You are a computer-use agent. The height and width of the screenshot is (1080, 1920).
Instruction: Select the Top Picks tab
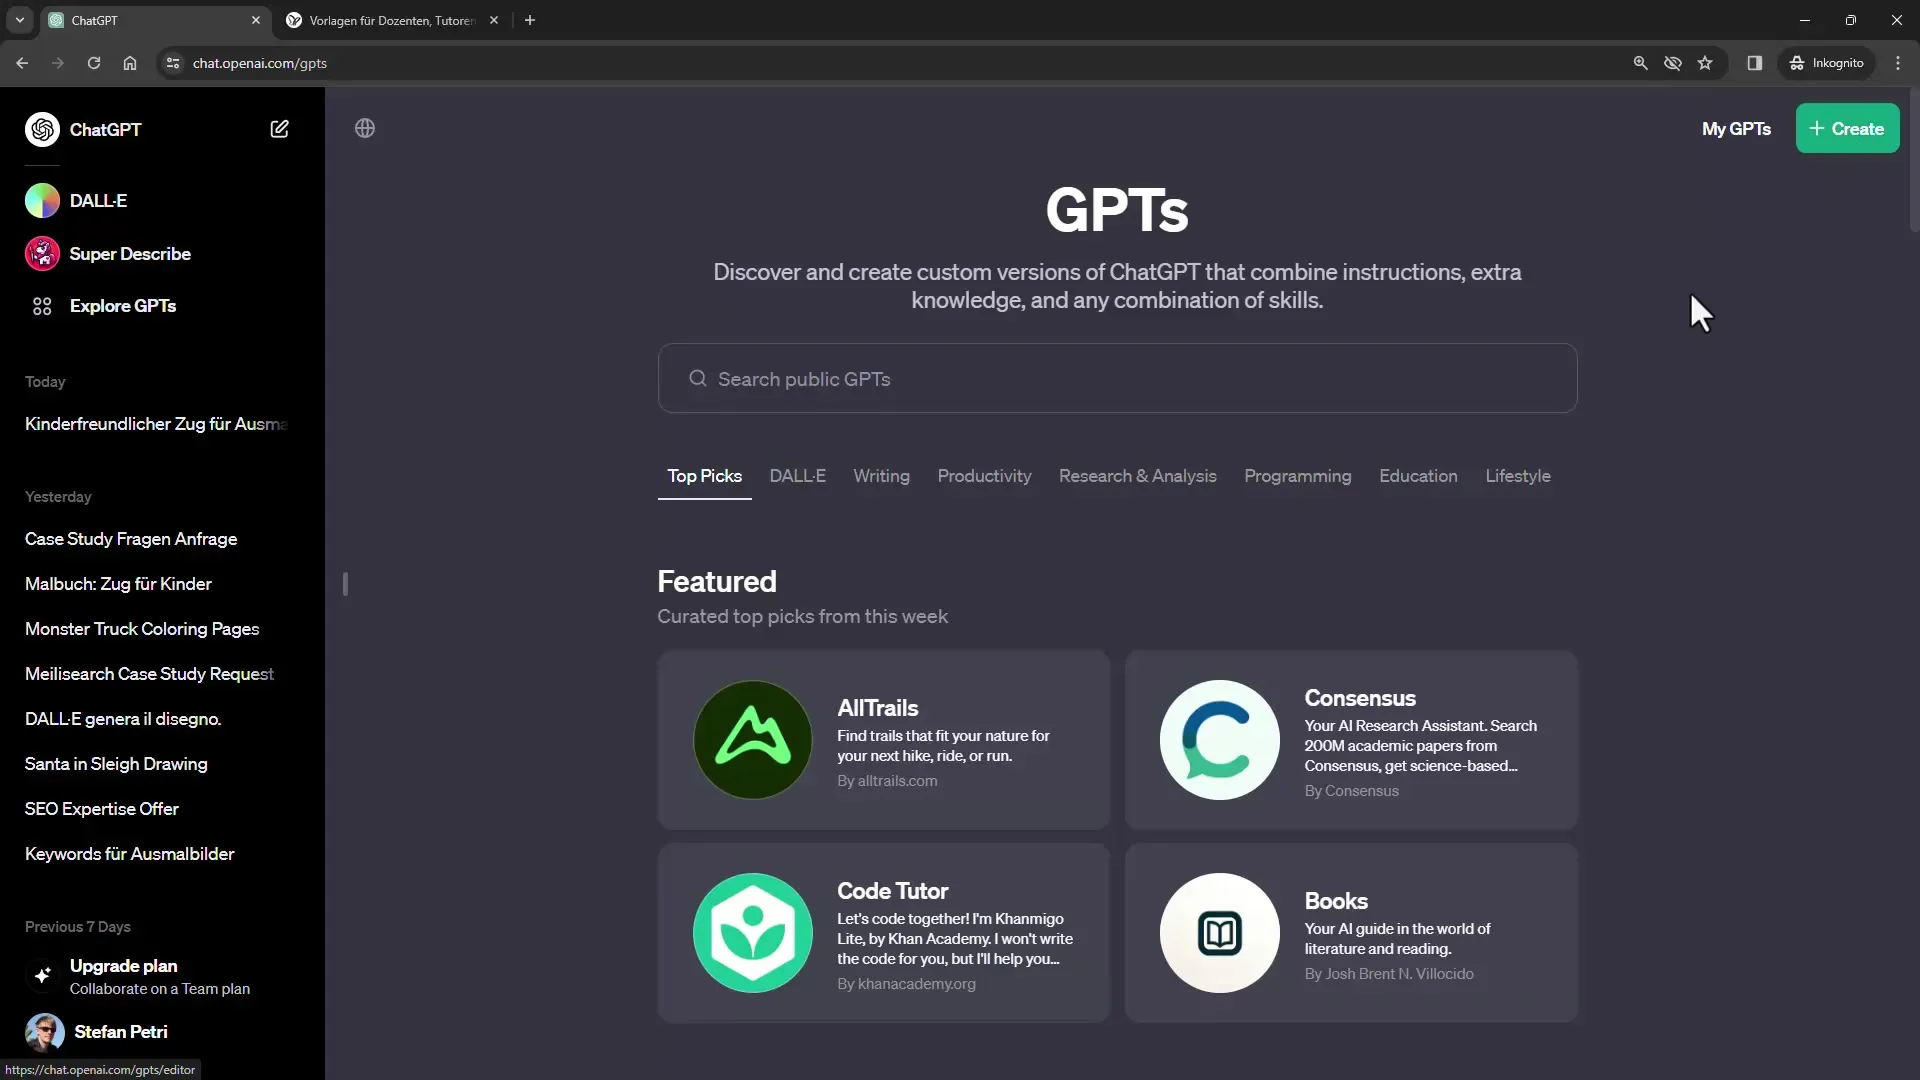click(x=704, y=475)
